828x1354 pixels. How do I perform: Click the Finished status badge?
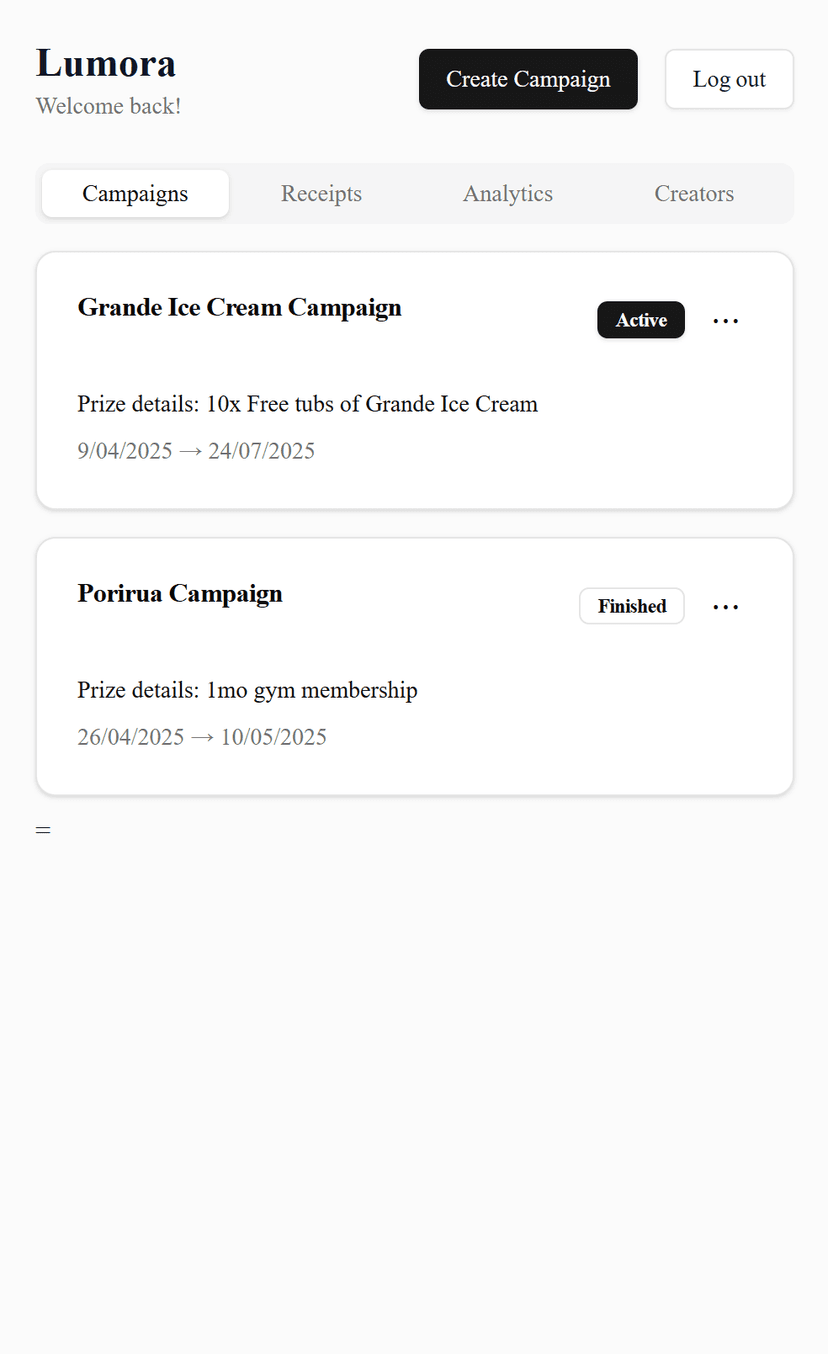[632, 606]
